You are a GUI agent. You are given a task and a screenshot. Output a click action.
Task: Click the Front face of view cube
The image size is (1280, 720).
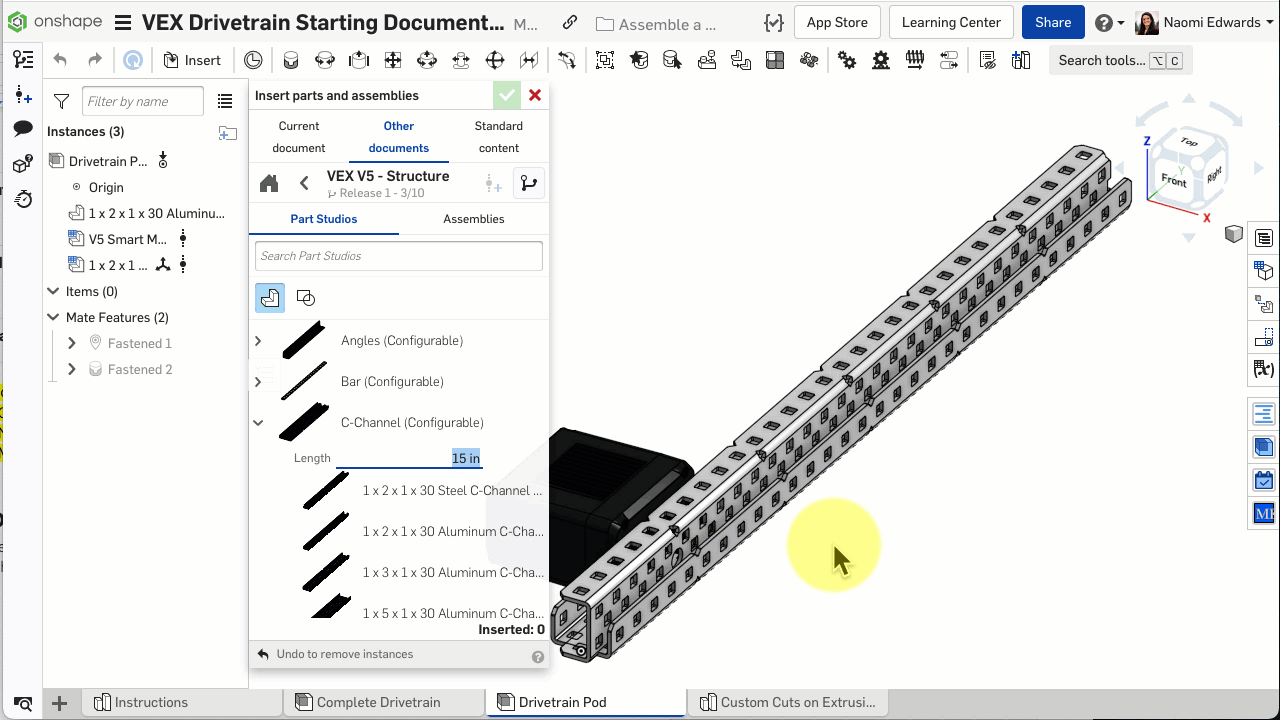pos(1173,181)
